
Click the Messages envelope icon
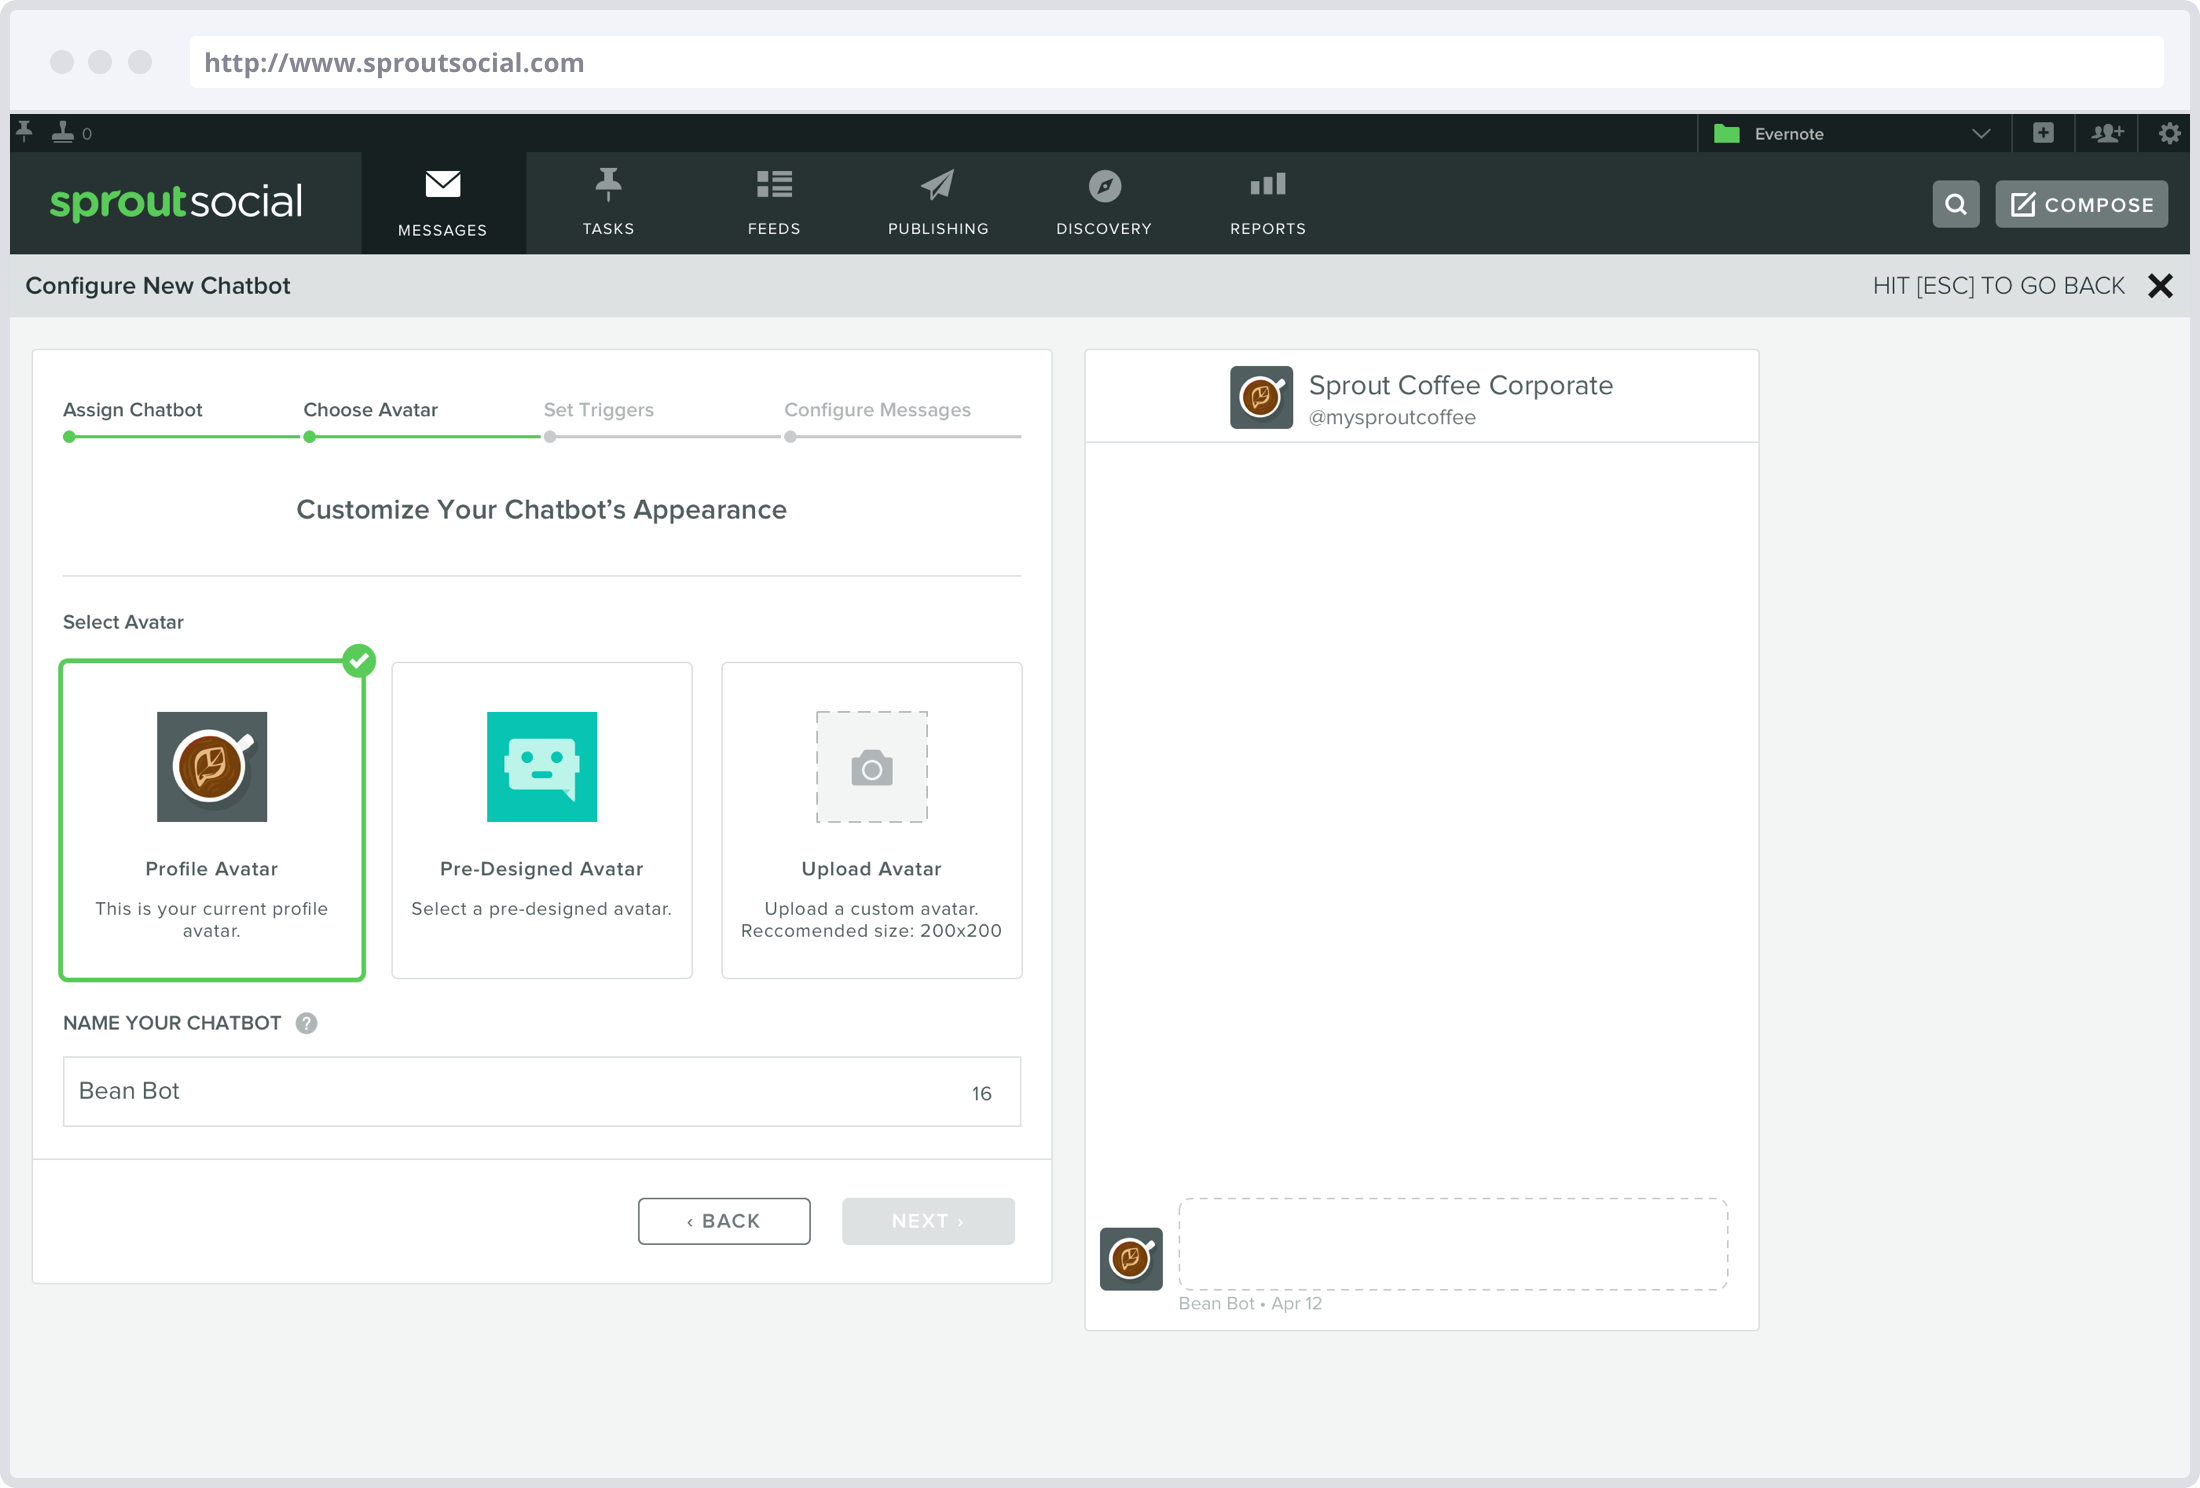pyautogui.click(x=443, y=184)
